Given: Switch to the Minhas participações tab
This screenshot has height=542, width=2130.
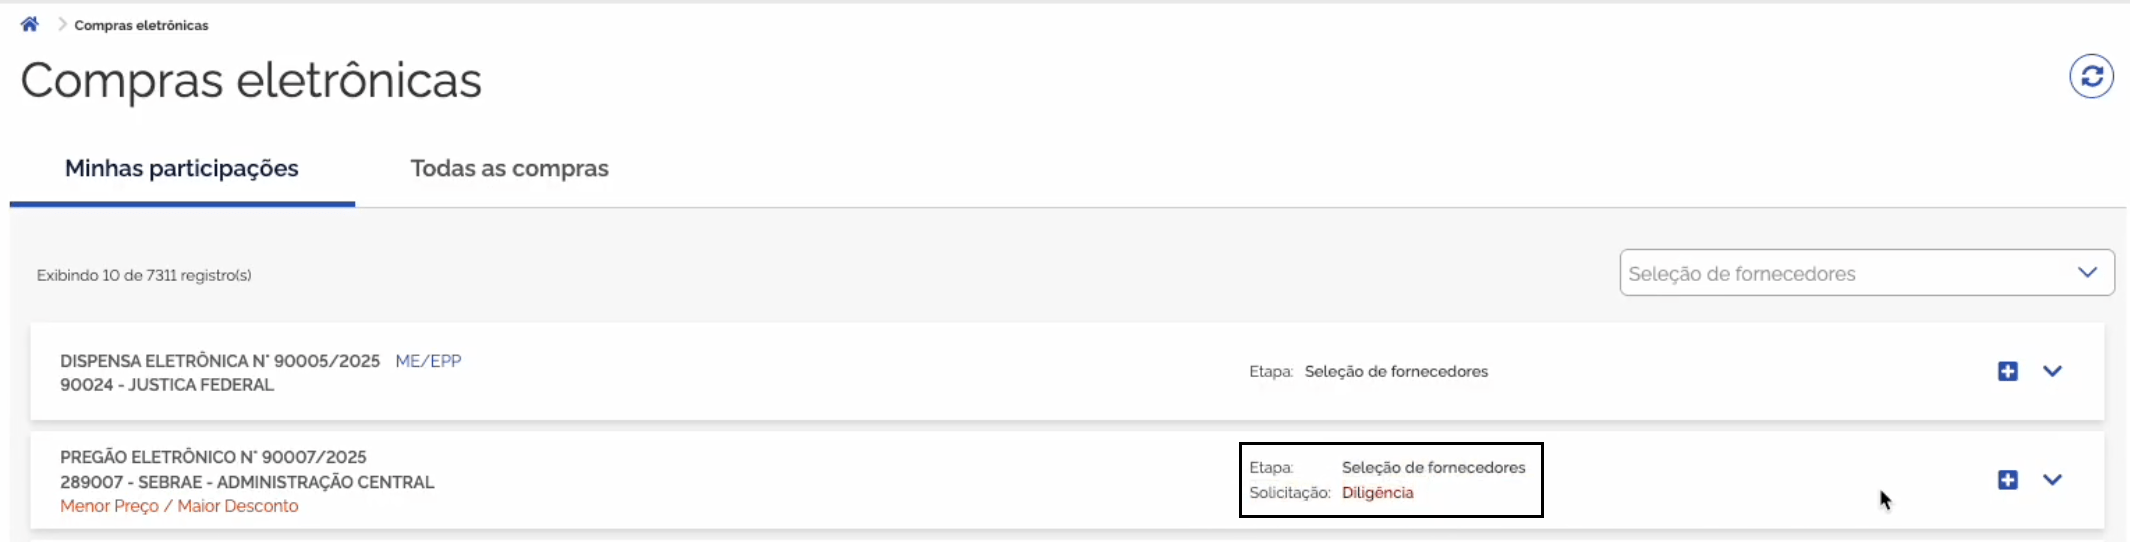Looking at the screenshot, I should point(182,168).
